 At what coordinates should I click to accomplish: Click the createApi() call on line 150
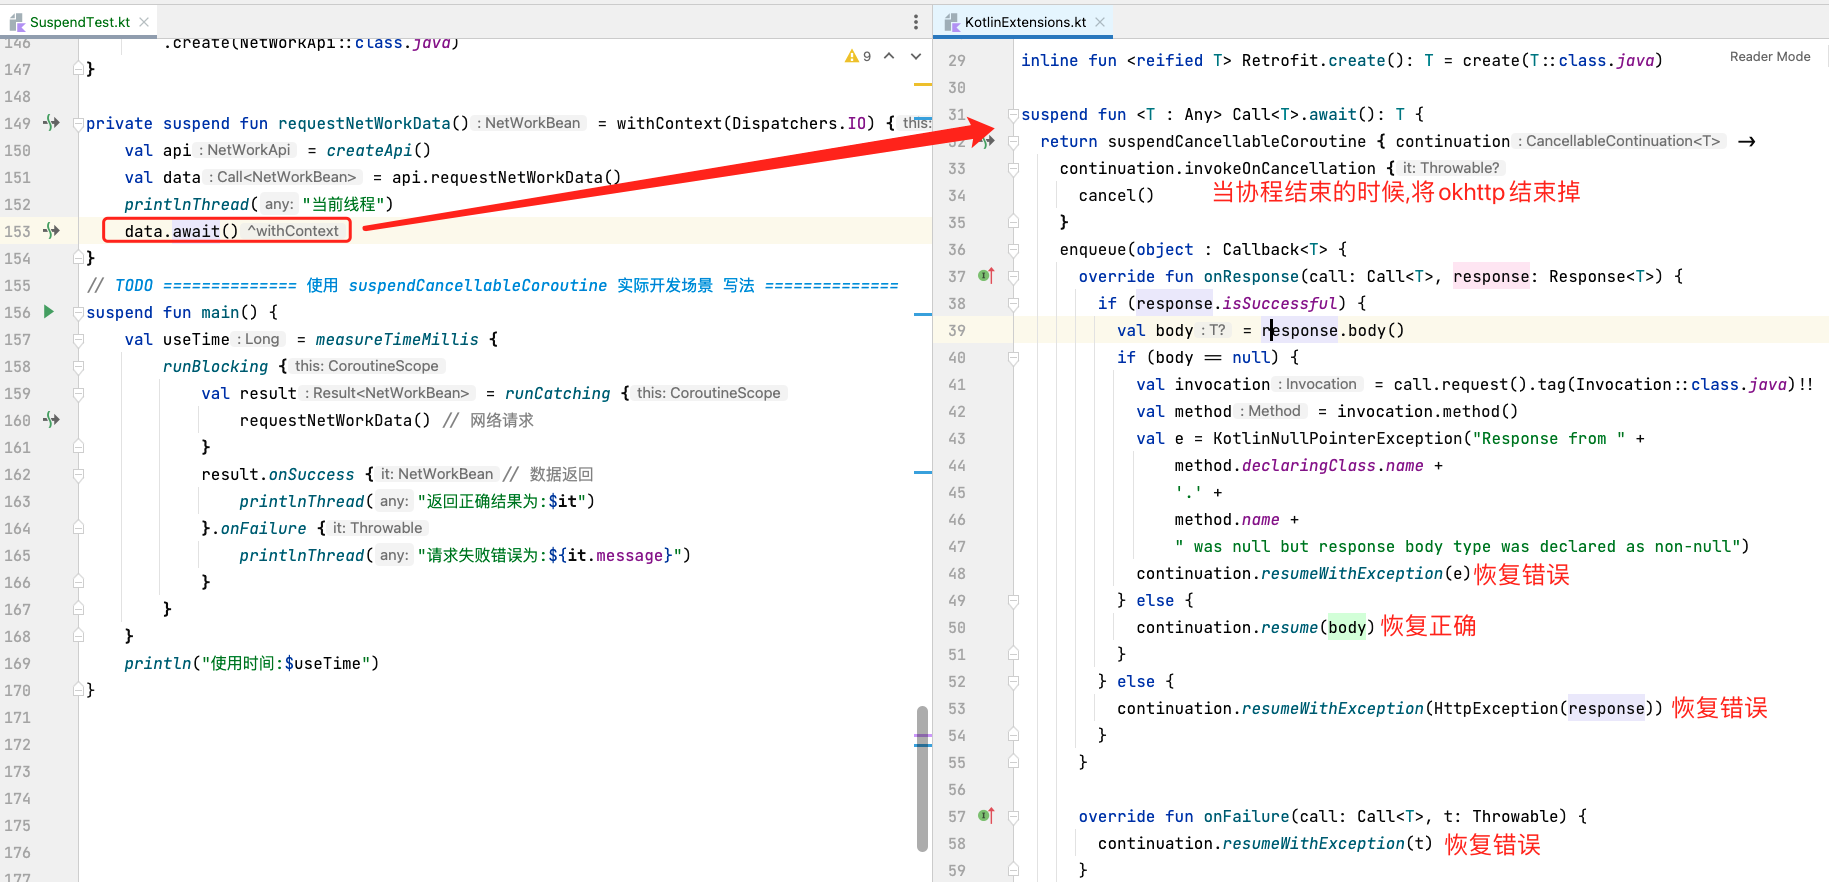tap(378, 150)
